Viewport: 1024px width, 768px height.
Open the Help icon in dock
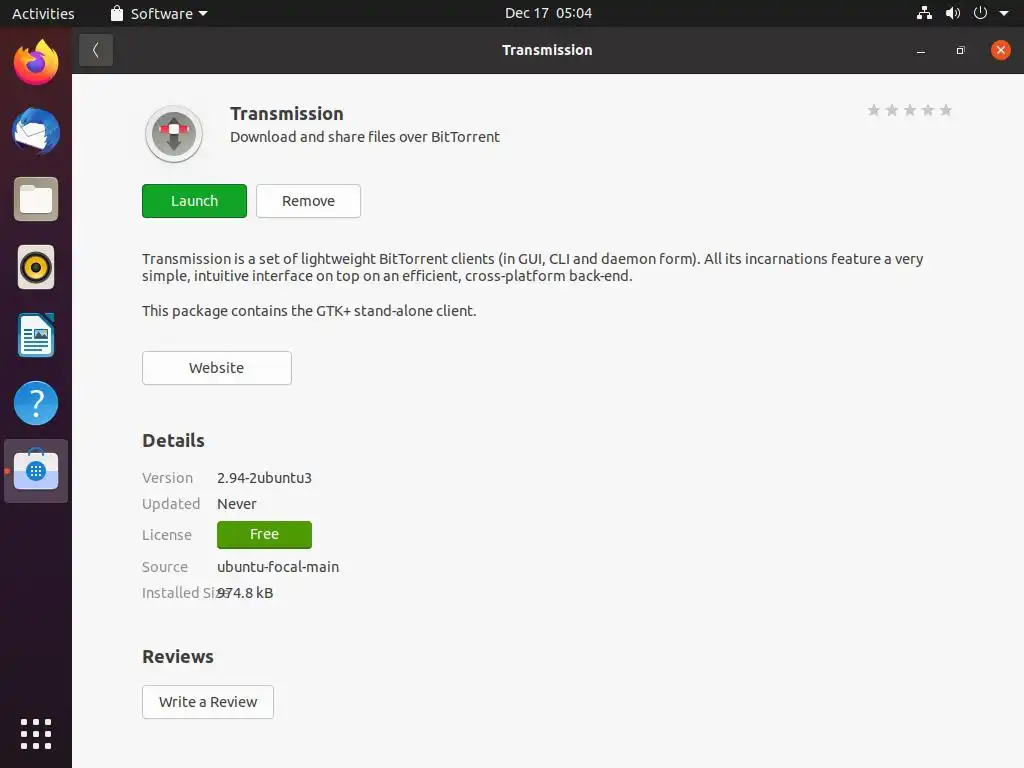tap(36, 403)
